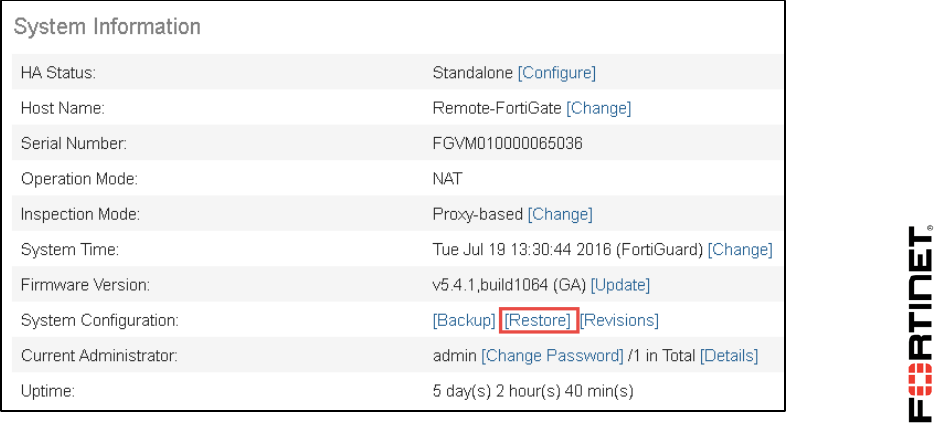The height and width of the screenshot is (424, 935).
Task: Open Change Password for admin
Action: point(552,356)
